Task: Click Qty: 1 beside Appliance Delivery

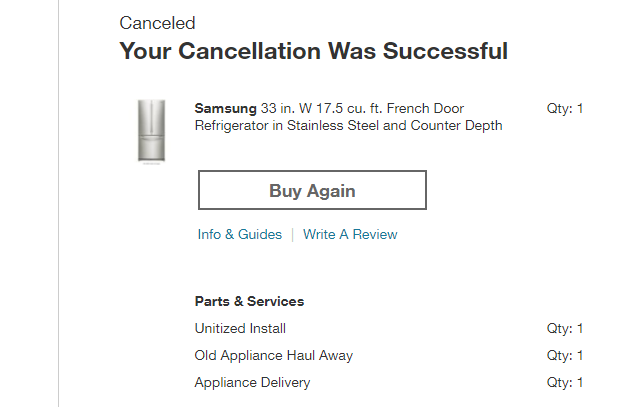Action: tap(564, 382)
